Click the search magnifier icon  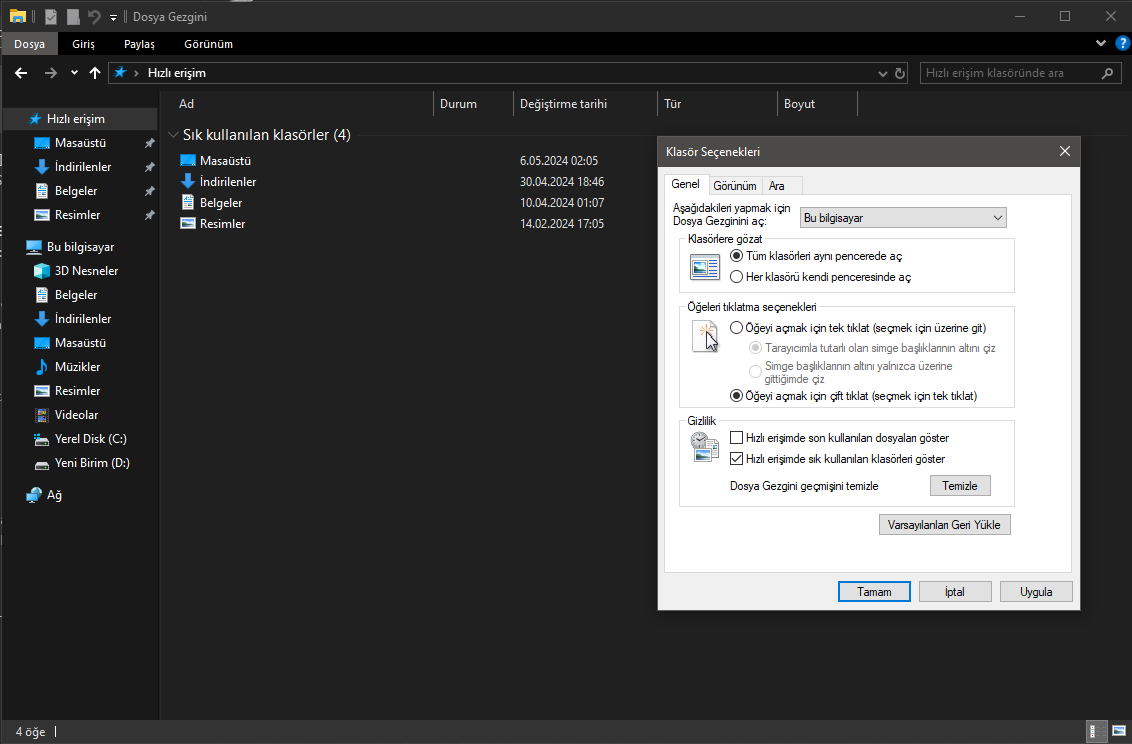click(x=1107, y=73)
